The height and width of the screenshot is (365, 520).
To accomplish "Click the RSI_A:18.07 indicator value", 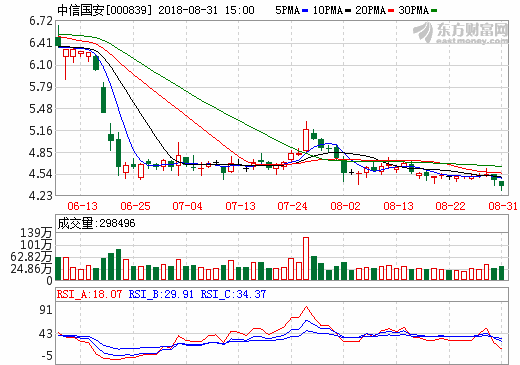I will 89,294.
